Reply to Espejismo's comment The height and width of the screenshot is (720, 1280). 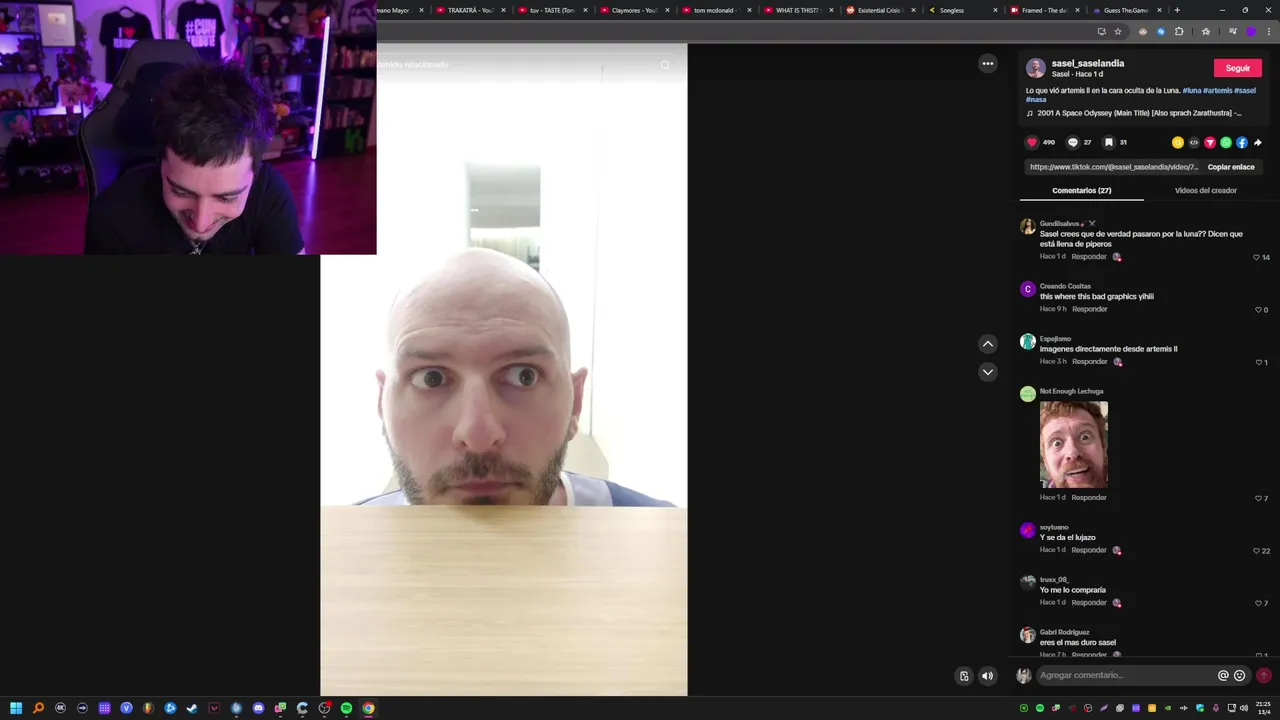pos(1090,361)
